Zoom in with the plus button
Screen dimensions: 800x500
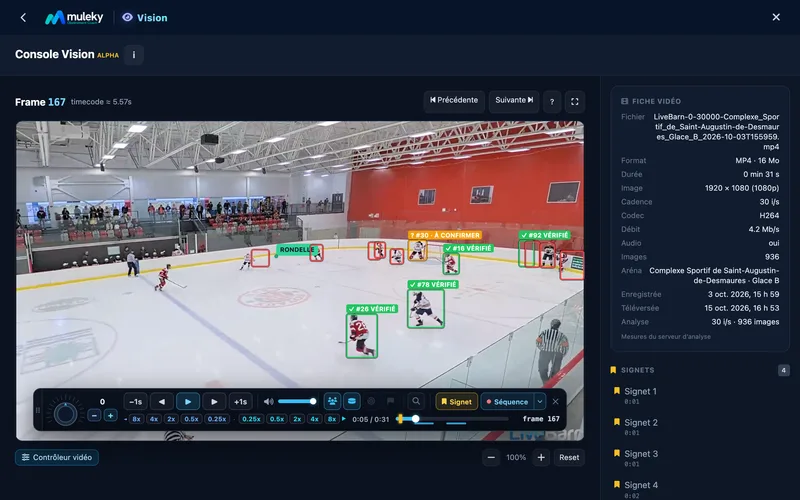(x=541, y=457)
